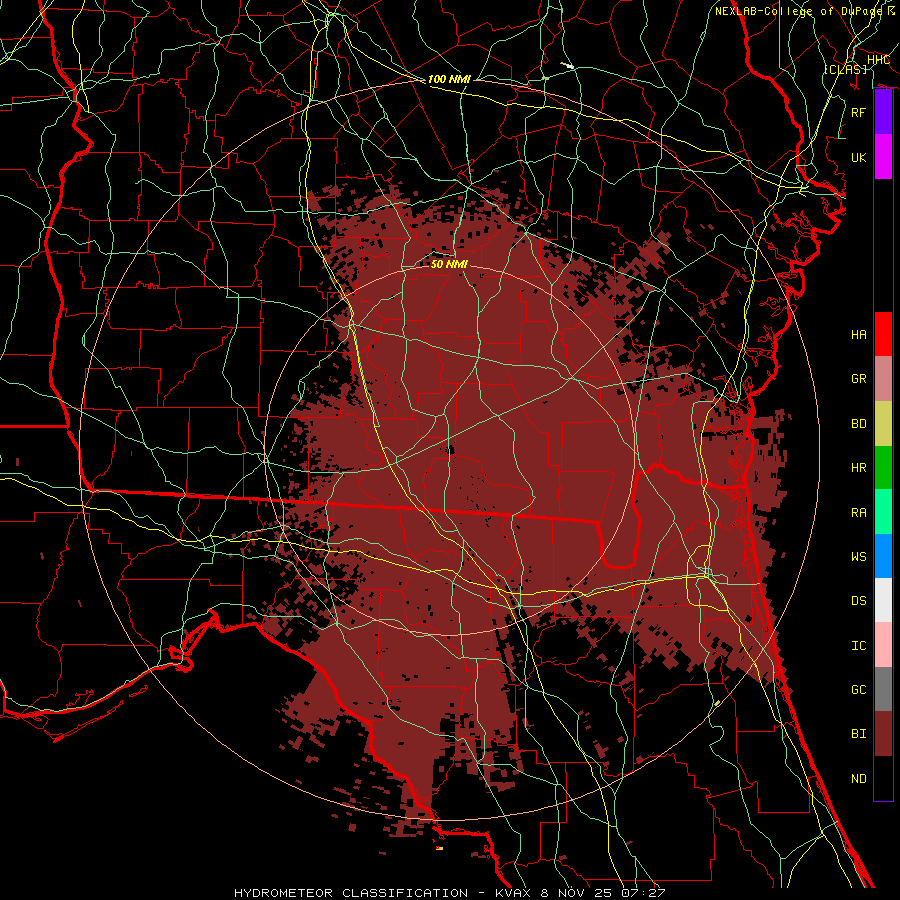The height and width of the screenshot is (900, 900).
Task: Click the RF purple legend swatch
Action: pyautogui.click(x=883, y=112)
